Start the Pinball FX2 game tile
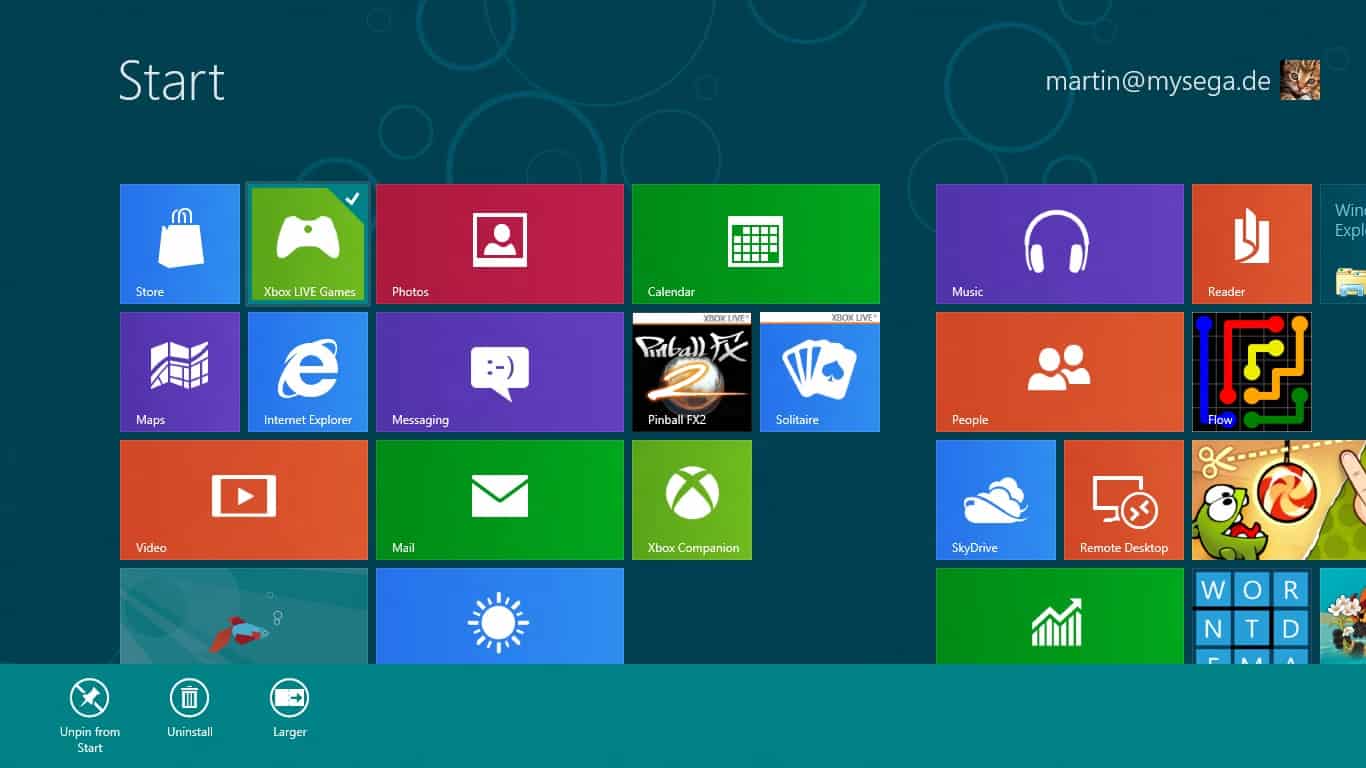The height and width of the screenshot is (768, 1366). pyautogui.click(x=692, y=372)
